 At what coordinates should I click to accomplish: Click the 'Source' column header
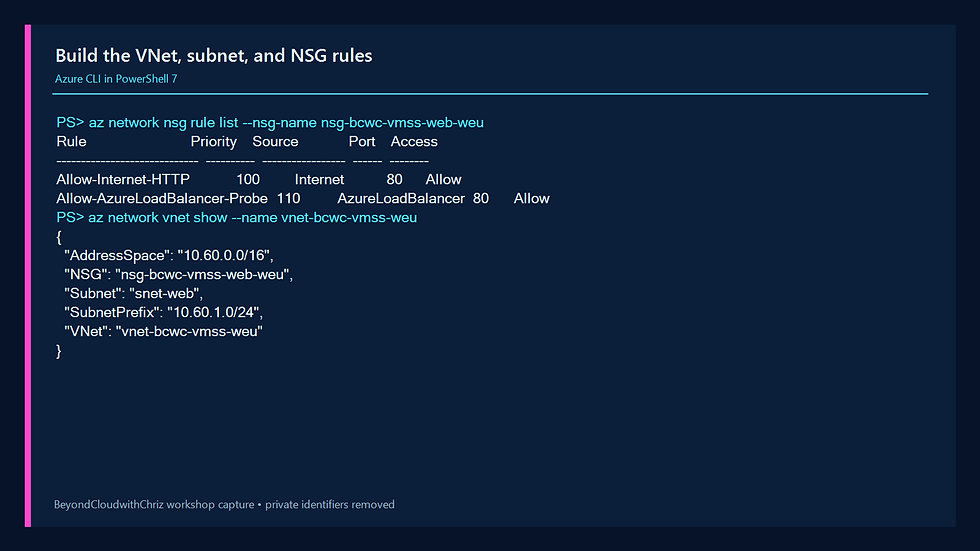(x=275, y=142)
